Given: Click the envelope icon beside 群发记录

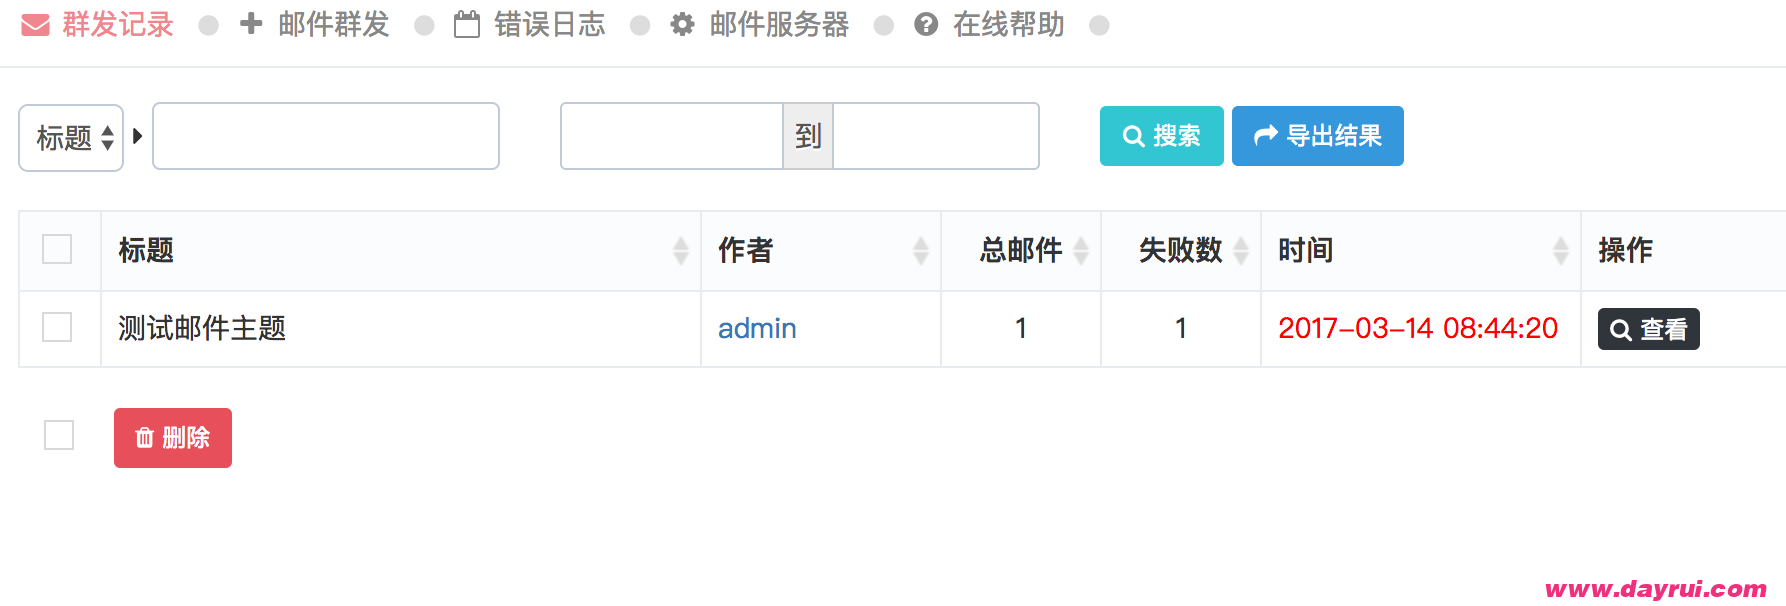Looking at the screenshot, I should 35,25.
